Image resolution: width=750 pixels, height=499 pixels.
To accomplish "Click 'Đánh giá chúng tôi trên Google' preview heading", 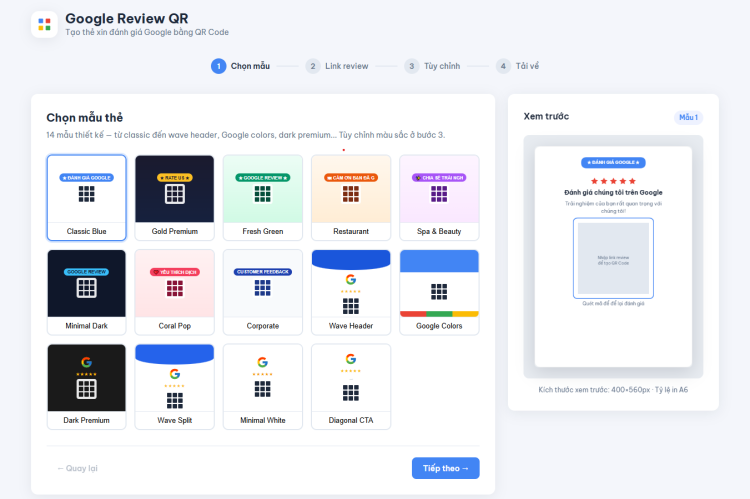I will point(613,192).
